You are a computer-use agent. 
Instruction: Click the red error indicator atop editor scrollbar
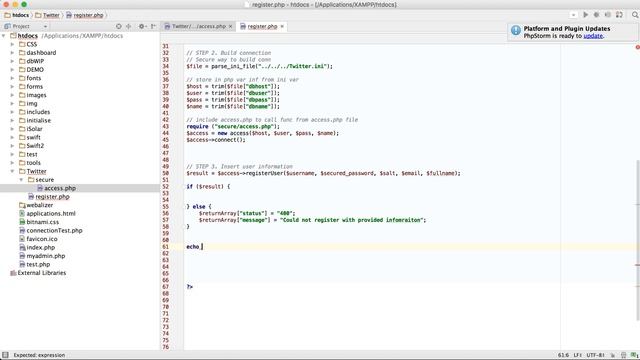coord(637,47)
